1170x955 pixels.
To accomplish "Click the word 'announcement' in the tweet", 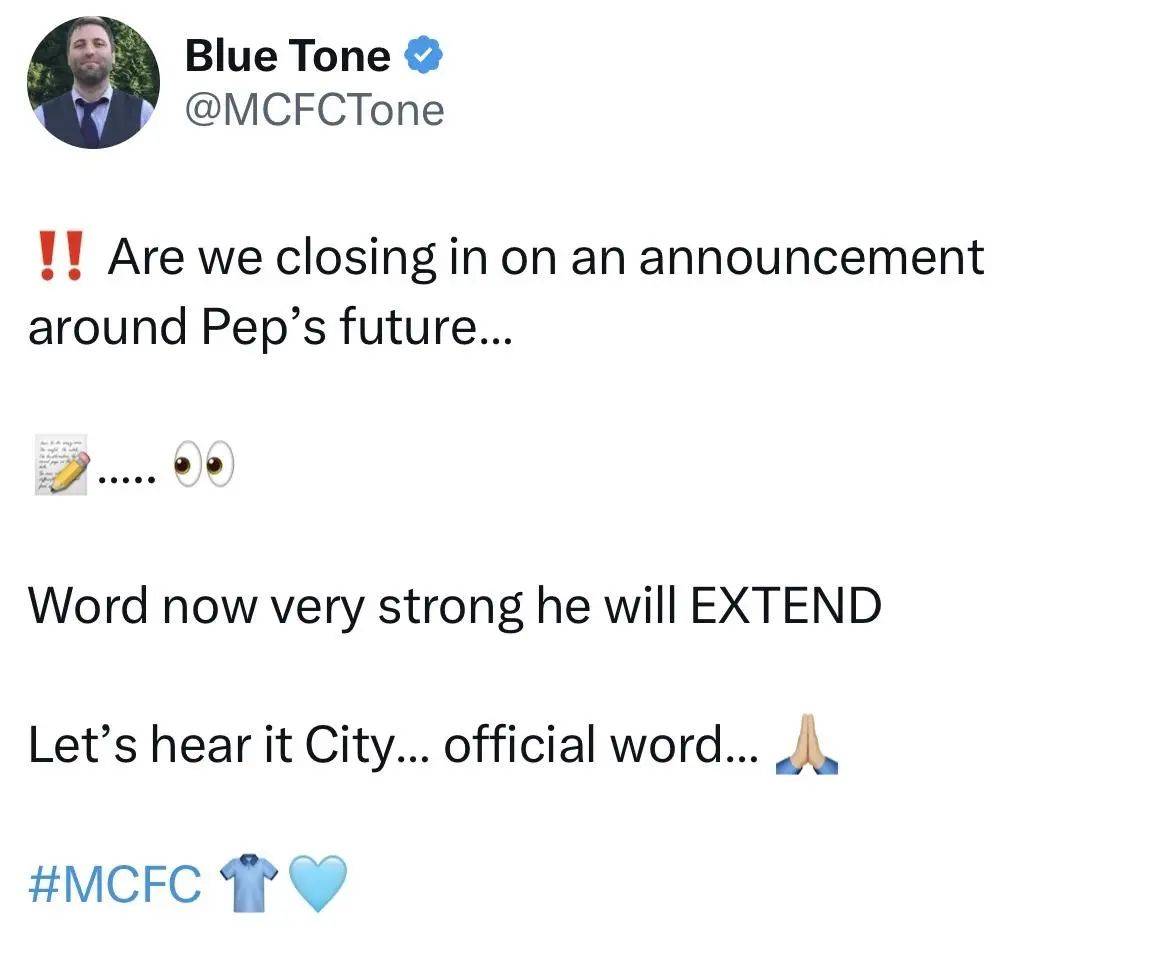I will pyautogui.click(x=812, y=257).
